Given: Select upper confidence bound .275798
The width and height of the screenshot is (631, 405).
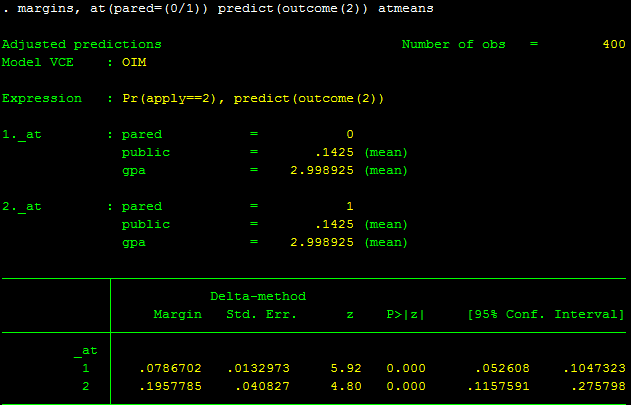Looking at the screenshot, I should click(x=597, y=387).
